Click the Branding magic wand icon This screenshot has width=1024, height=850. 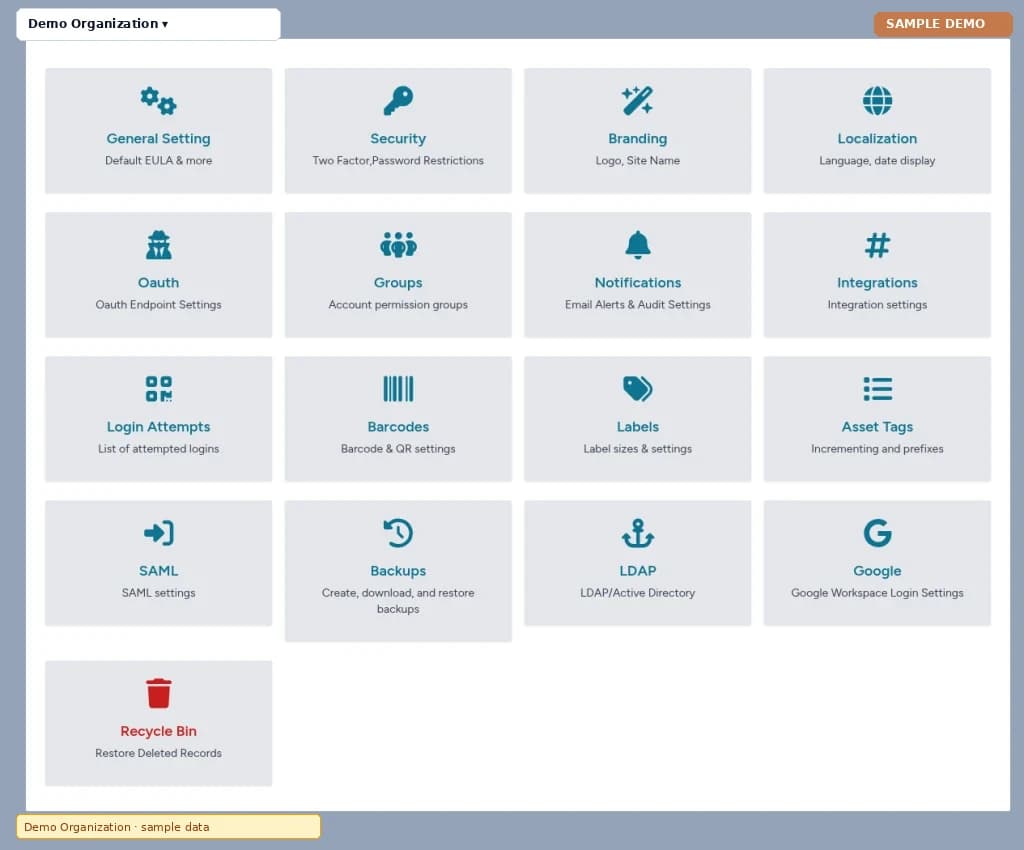tap(637, 101)
